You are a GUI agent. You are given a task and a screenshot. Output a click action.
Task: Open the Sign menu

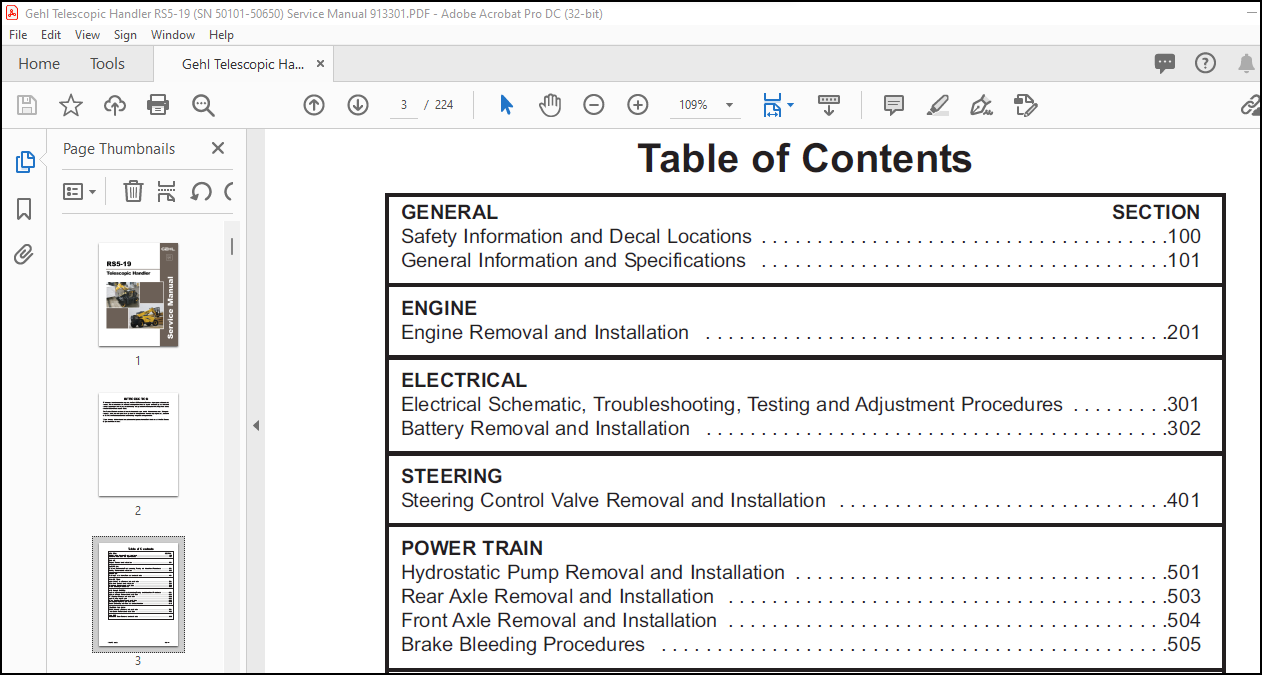(x=125, y=34)
